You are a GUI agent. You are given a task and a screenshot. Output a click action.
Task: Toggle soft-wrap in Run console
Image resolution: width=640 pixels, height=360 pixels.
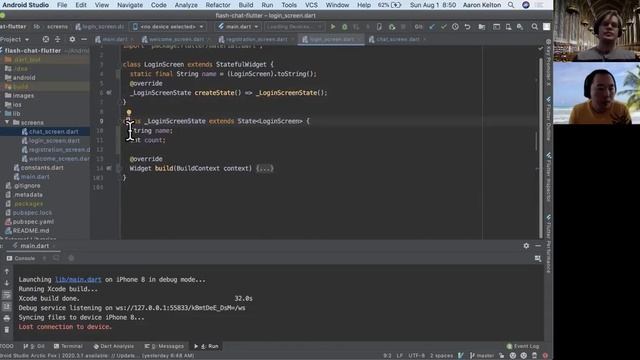[x=7, y=294]
